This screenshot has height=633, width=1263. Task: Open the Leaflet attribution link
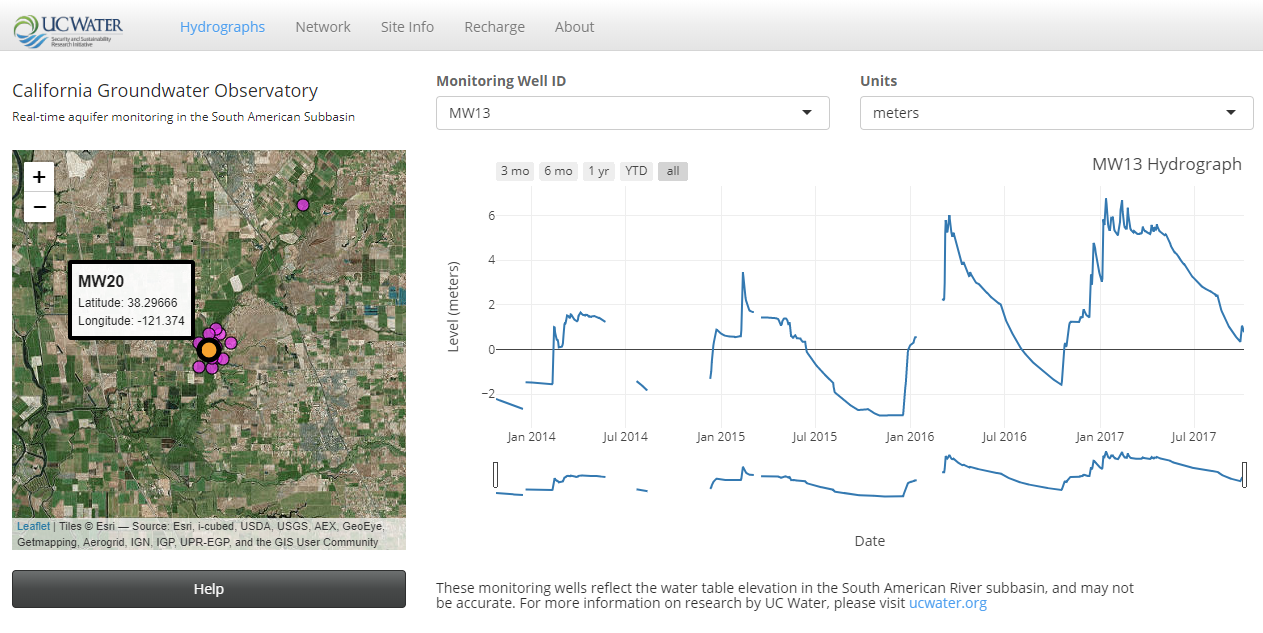pos(33,526)
